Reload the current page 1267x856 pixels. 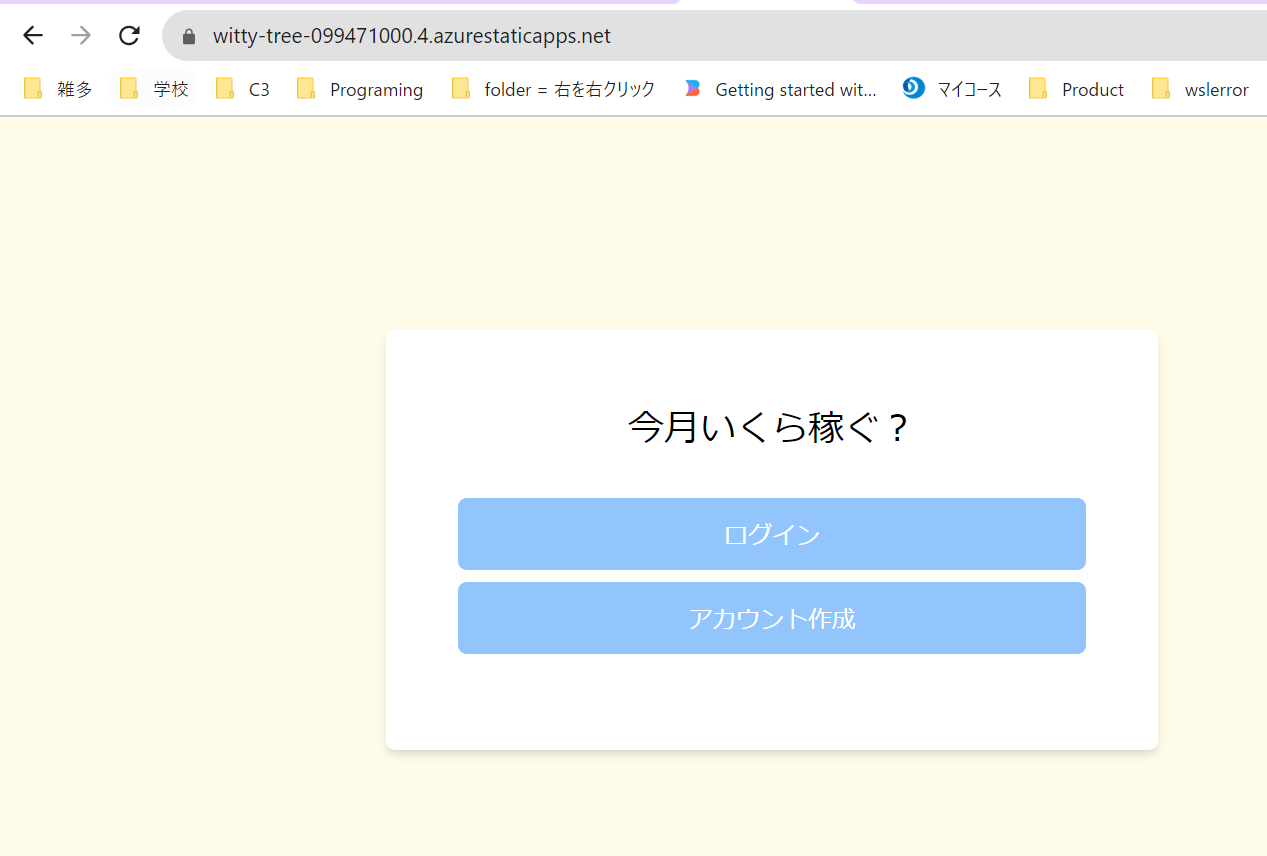[129, 35]
